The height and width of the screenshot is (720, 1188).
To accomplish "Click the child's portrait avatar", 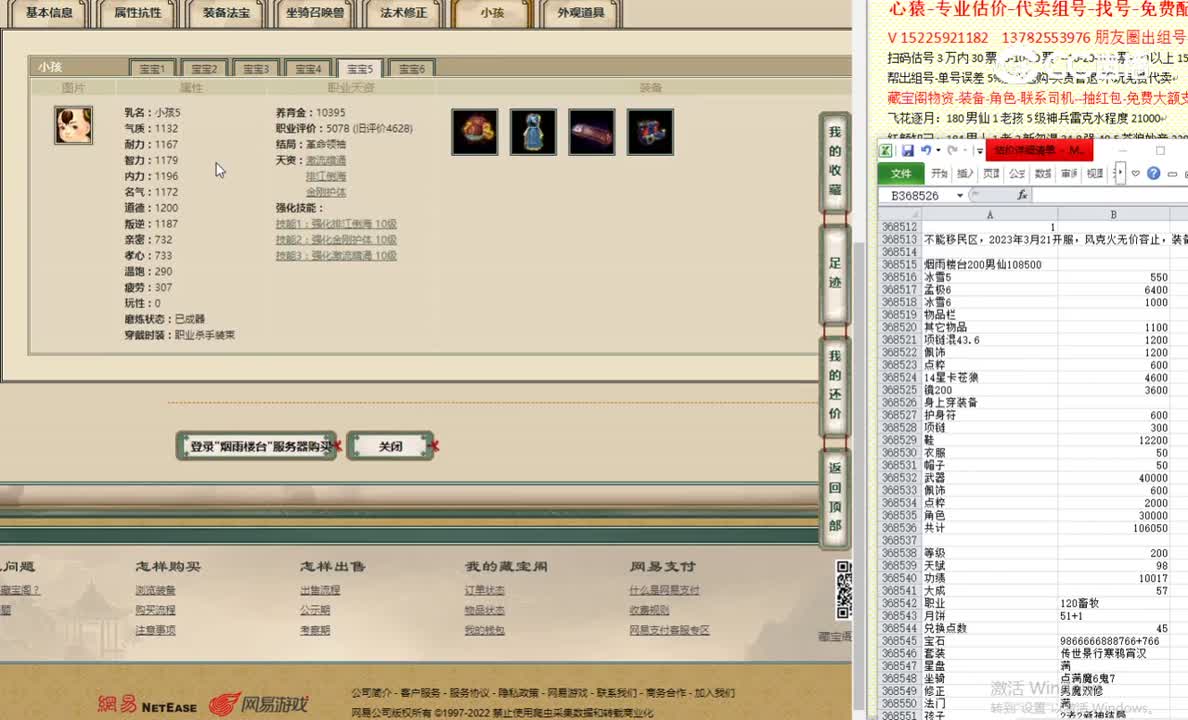I will click(73, 127).
